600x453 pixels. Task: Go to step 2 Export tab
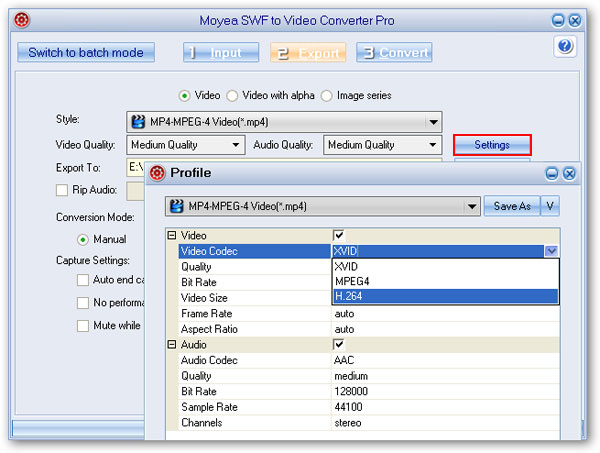tap(308, 52)
